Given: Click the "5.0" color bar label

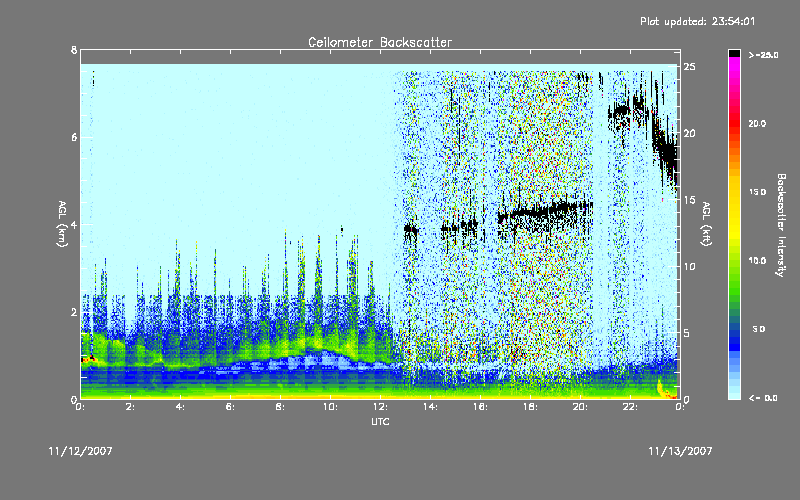Looking at the screenshot, I should pyautogui.click(x=759, y=329).
